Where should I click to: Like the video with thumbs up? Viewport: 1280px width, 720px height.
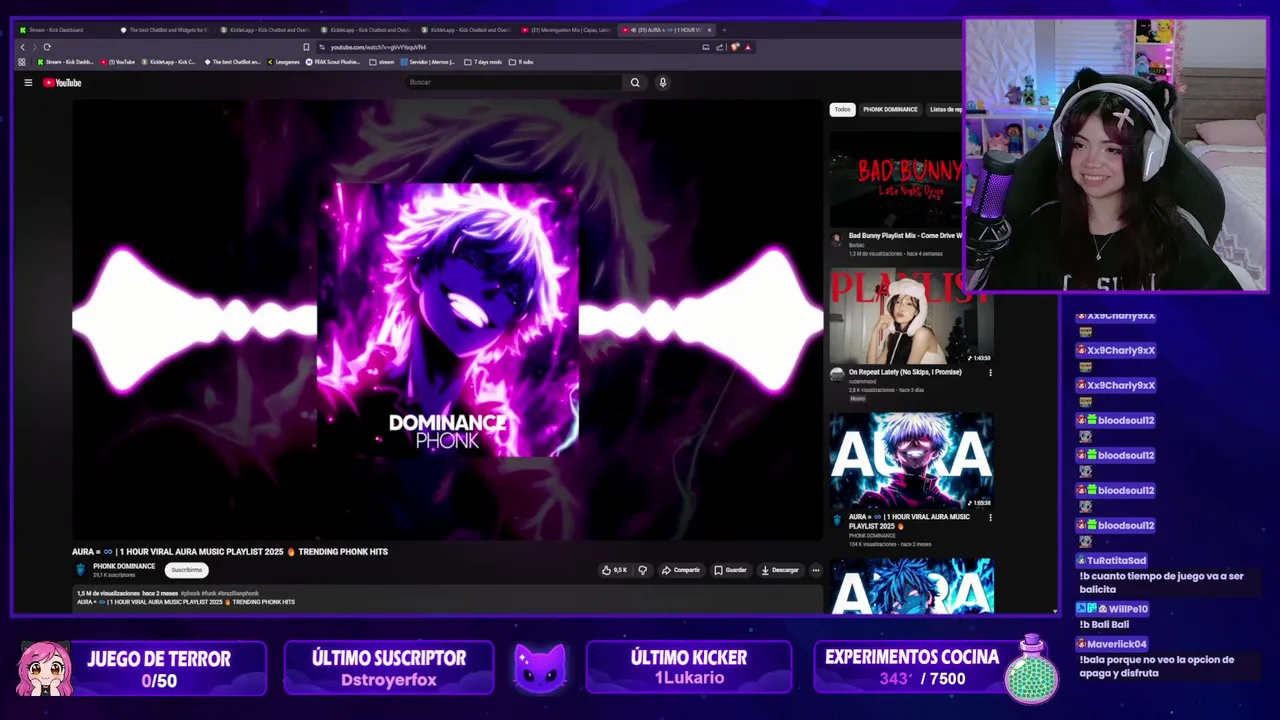[x=614, y=570]
